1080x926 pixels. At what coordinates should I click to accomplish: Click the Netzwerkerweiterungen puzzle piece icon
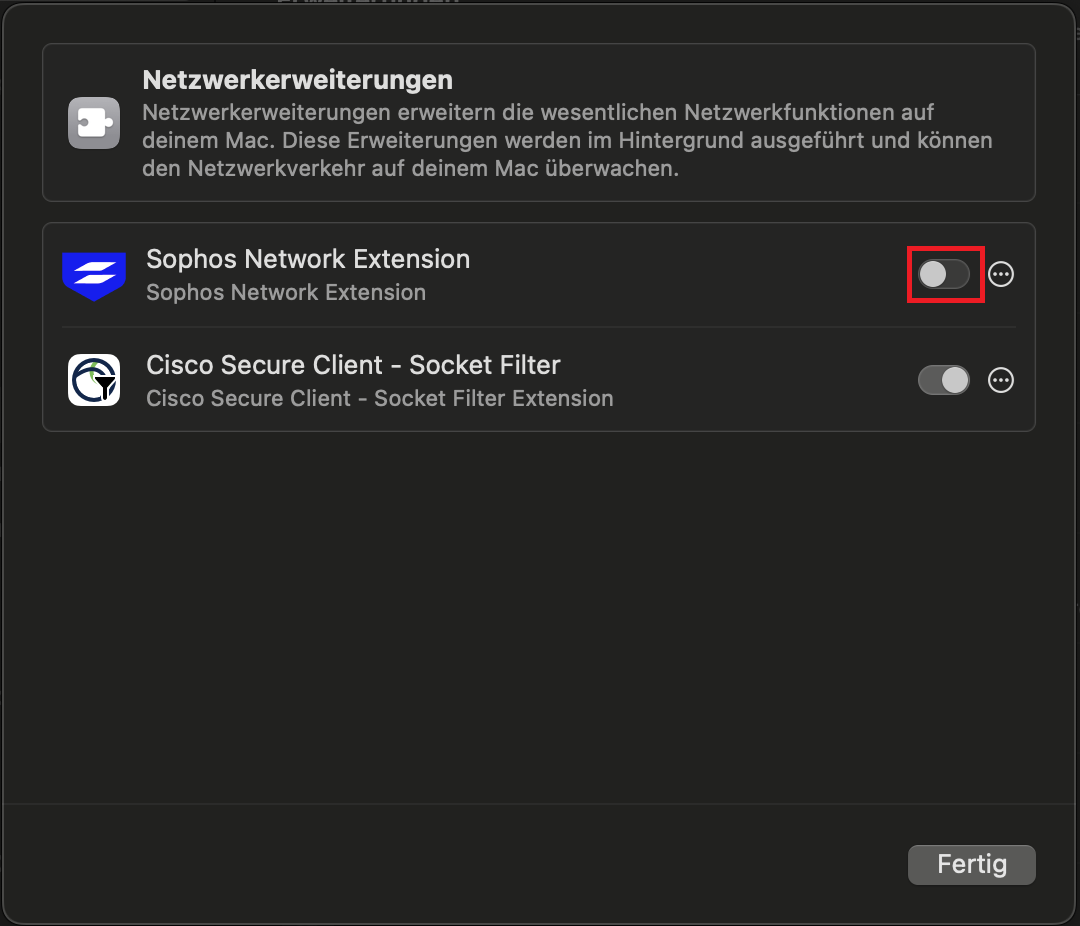(94, 123)
